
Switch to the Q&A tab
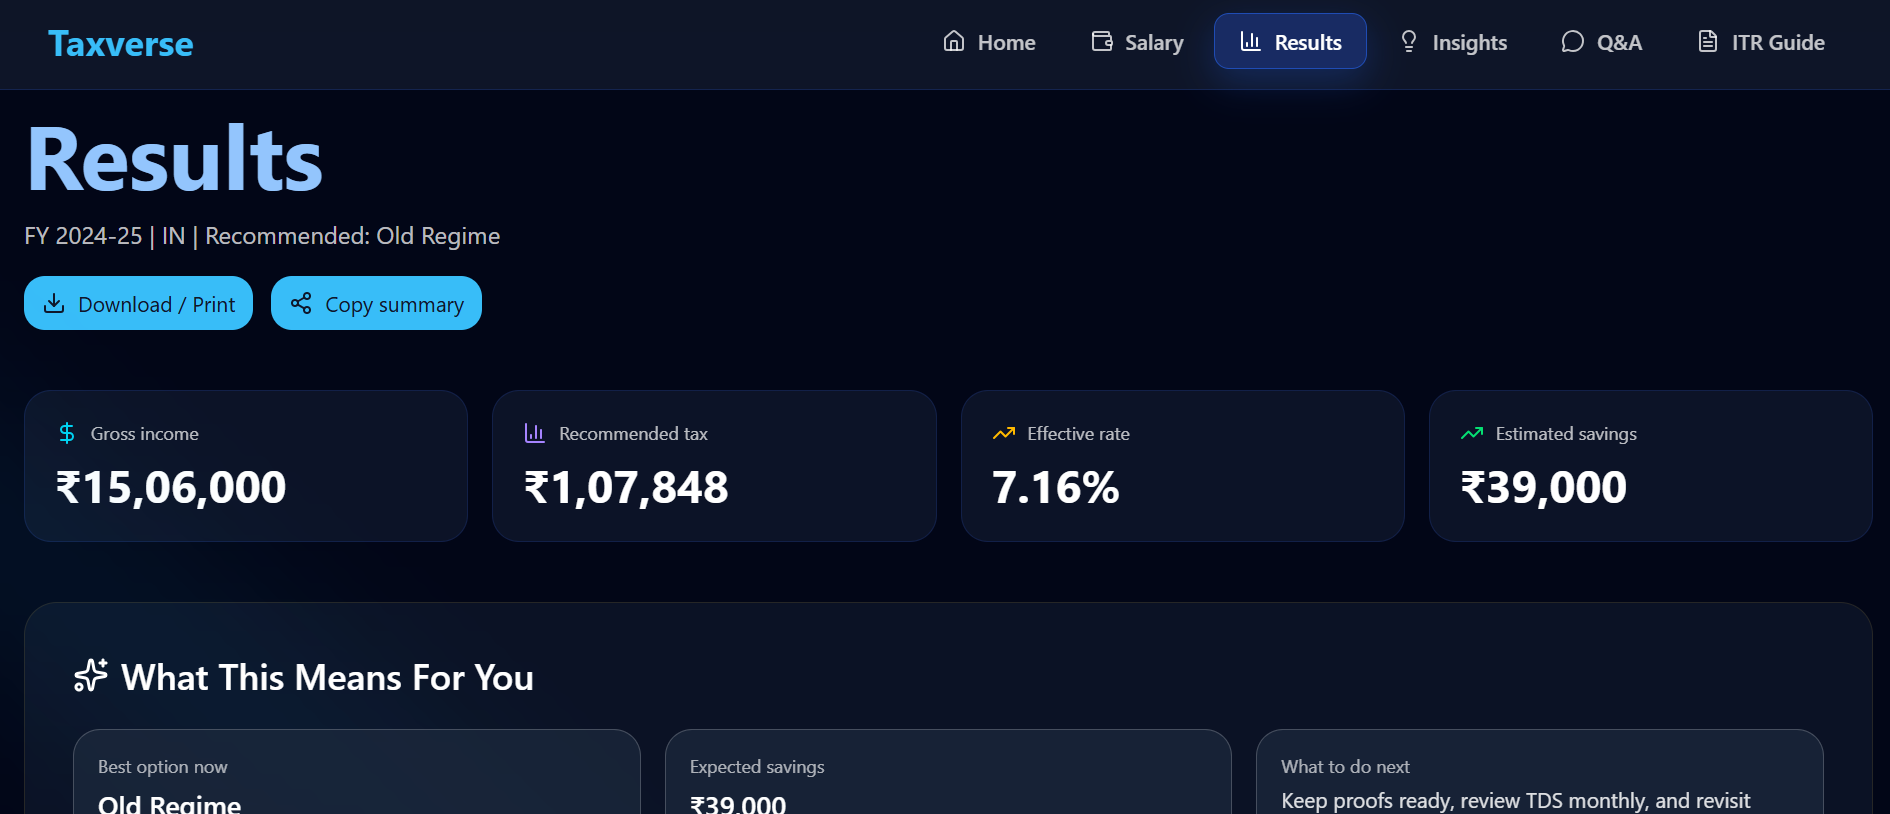coord(1601,42)
